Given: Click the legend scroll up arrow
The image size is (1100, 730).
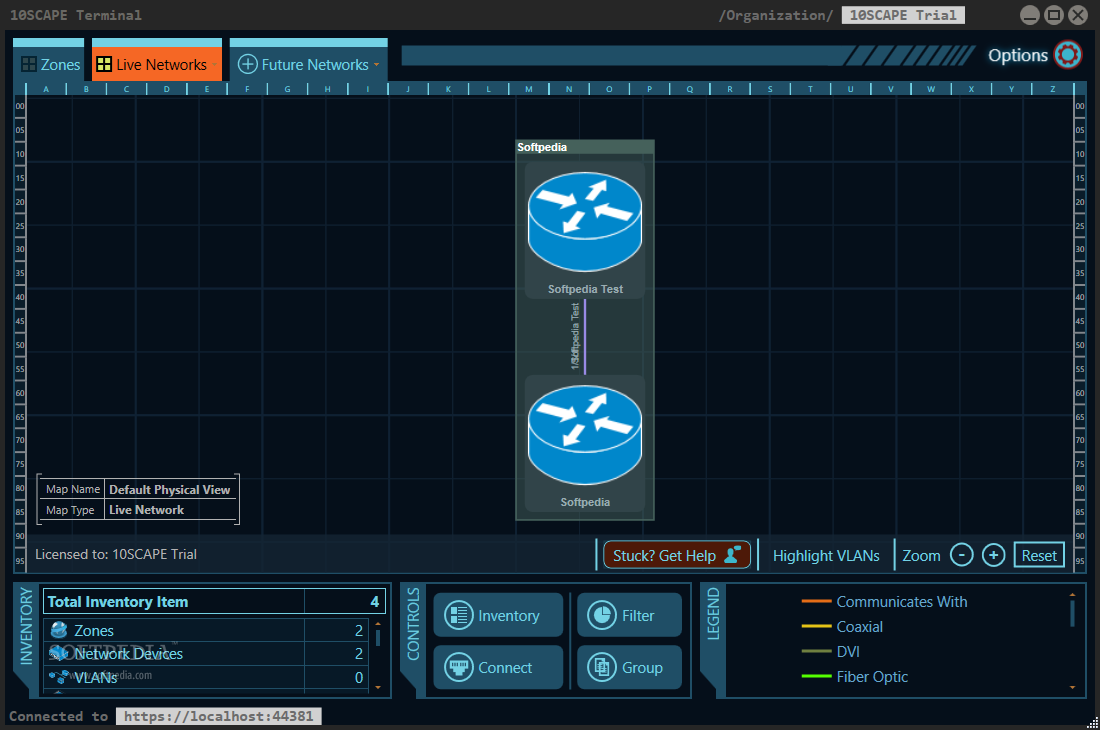Looking at the screenshot, I should pyautogui.click(x=1072, y=595).
